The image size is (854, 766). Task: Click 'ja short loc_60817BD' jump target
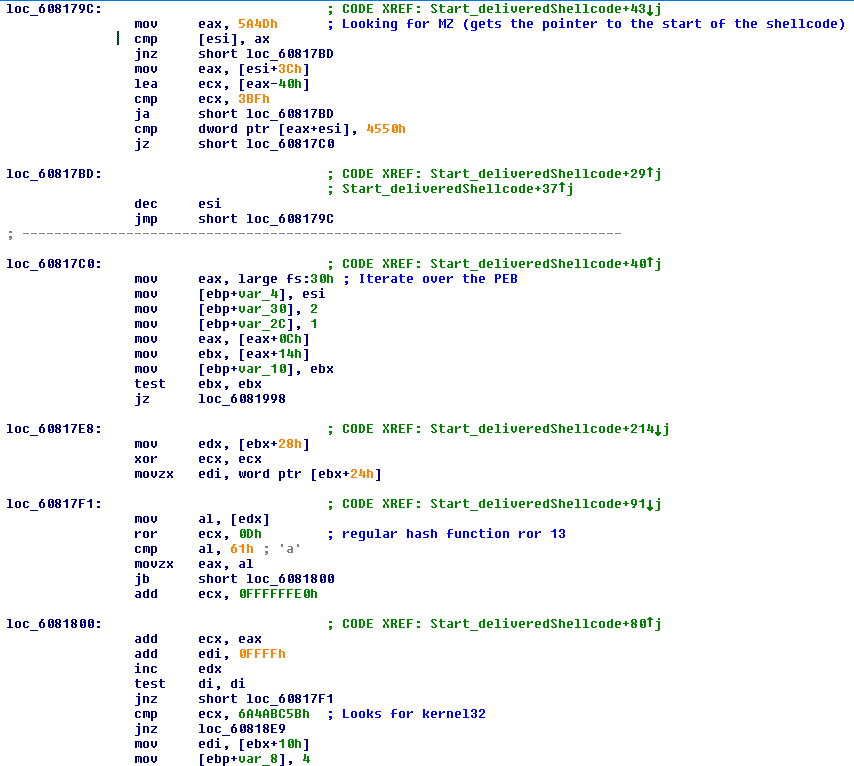[x=289, y=114]
